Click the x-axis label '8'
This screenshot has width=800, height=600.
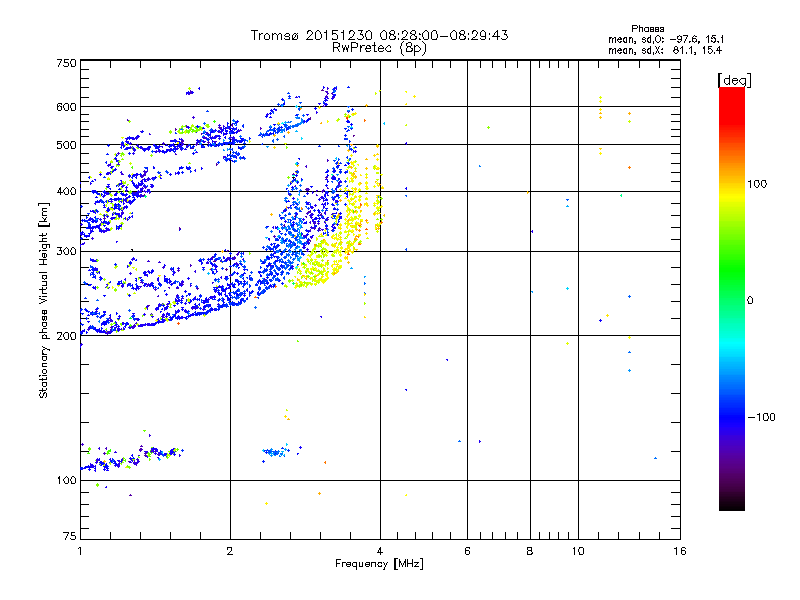(530, 551)
